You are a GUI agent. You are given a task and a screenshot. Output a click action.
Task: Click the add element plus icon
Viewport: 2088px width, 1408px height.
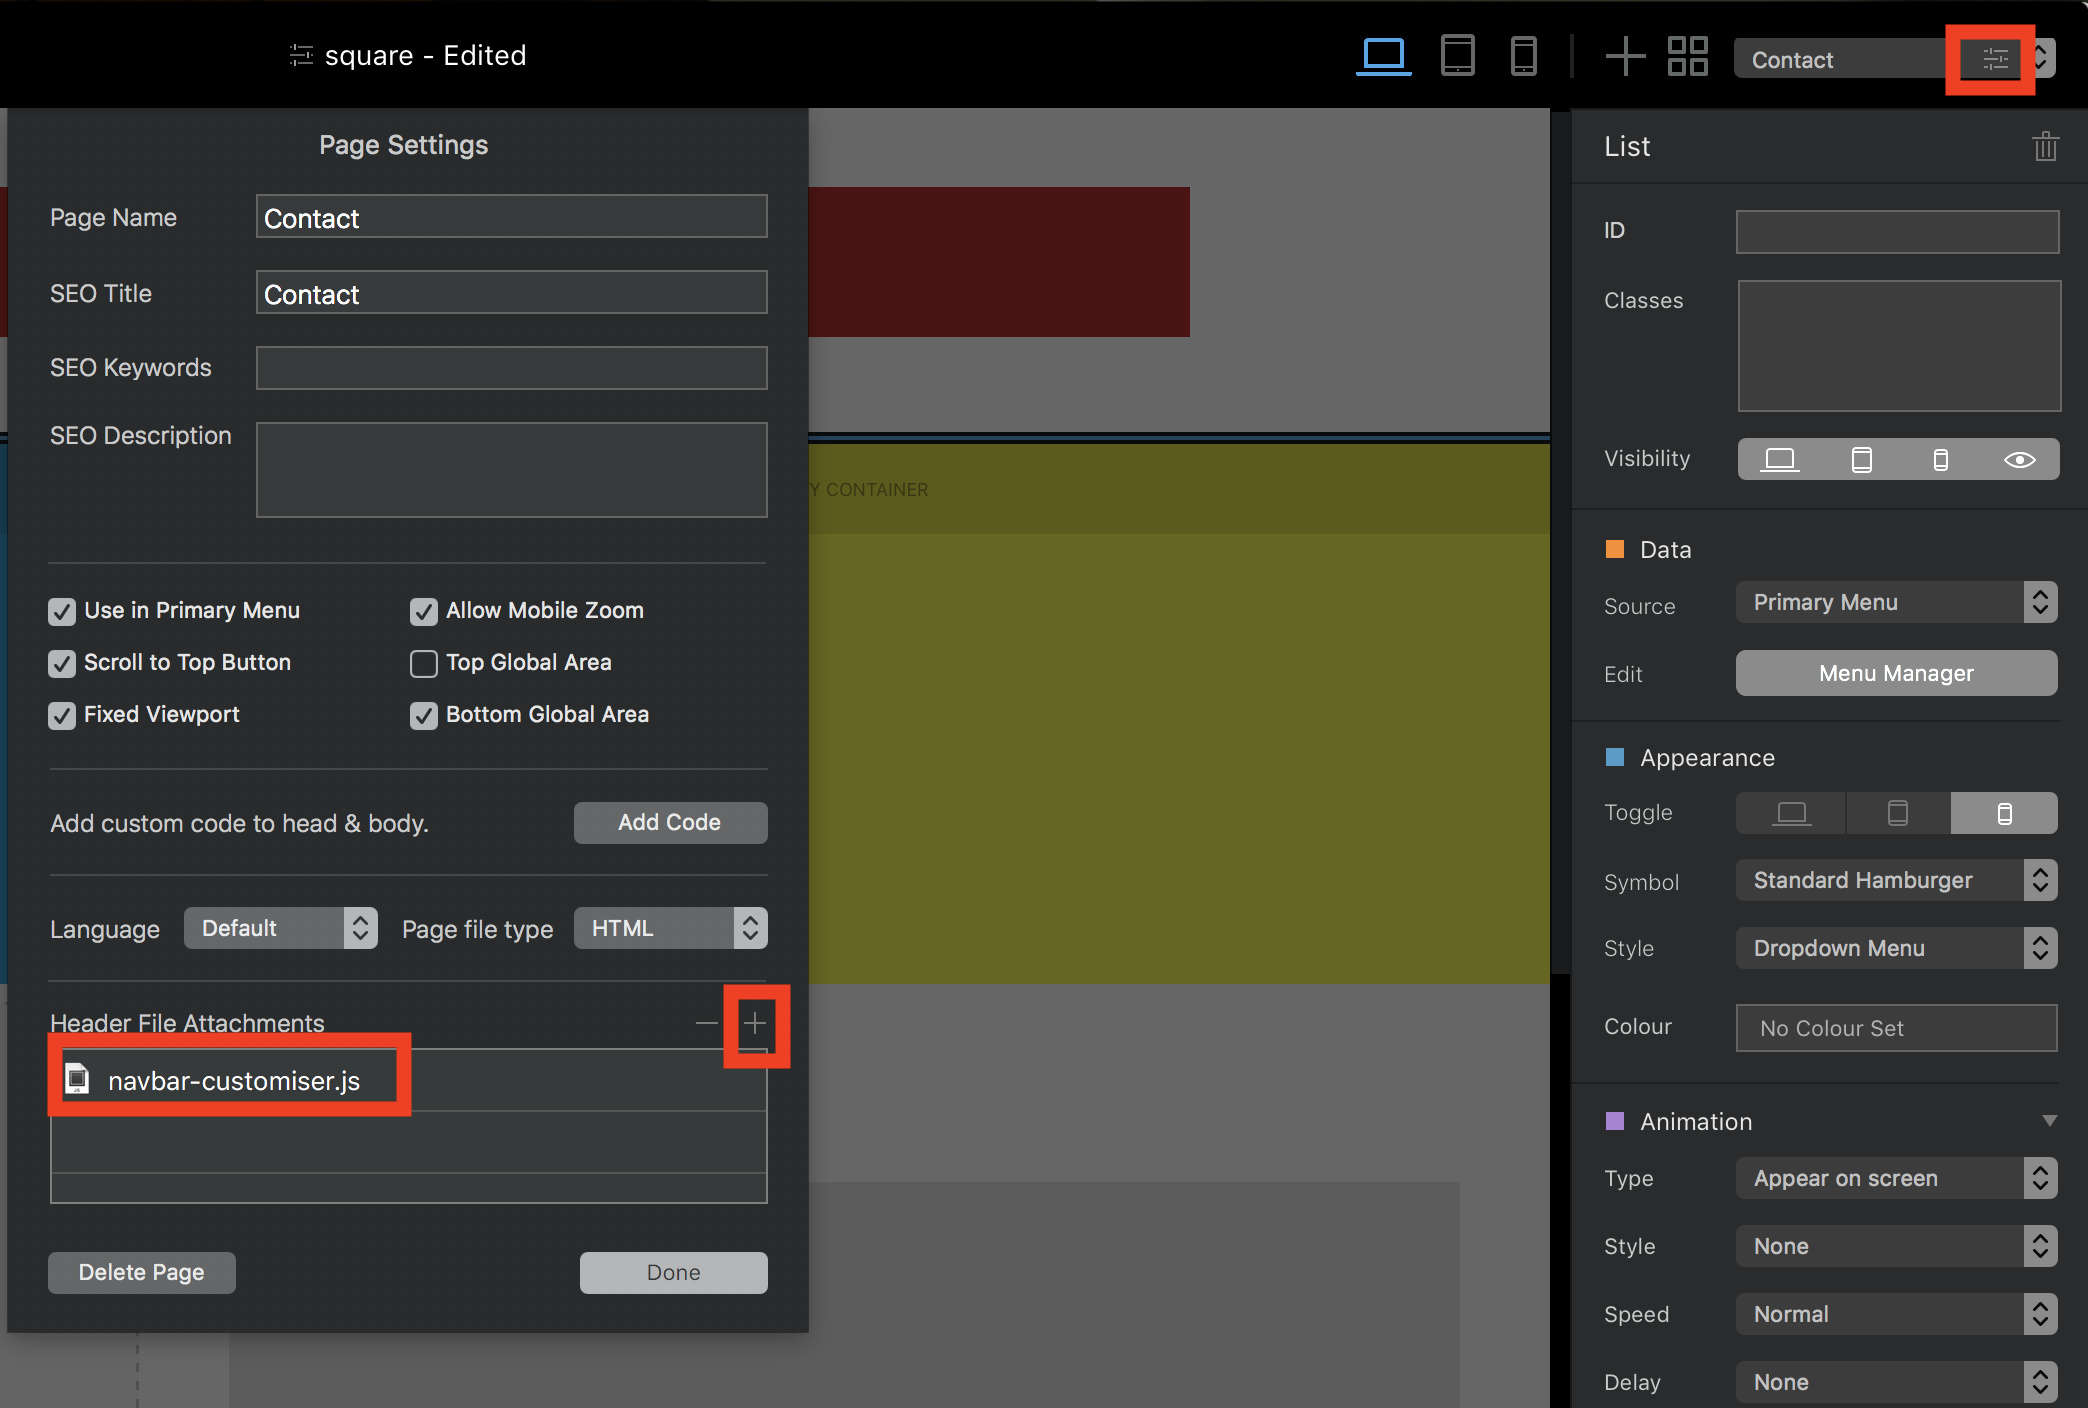click(x=1625, y=56)
